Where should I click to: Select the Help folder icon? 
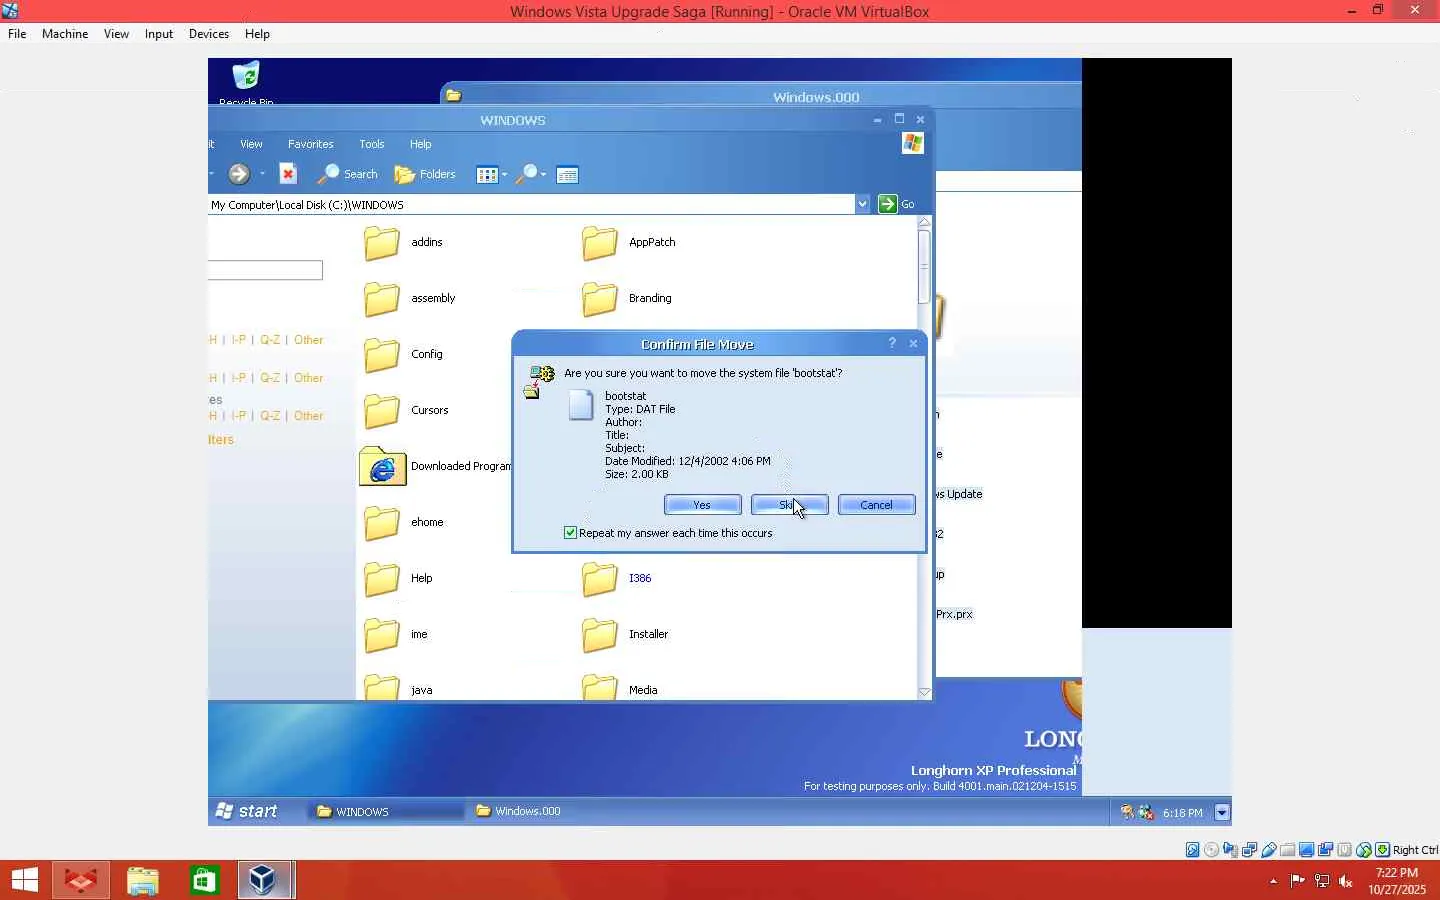382,578
